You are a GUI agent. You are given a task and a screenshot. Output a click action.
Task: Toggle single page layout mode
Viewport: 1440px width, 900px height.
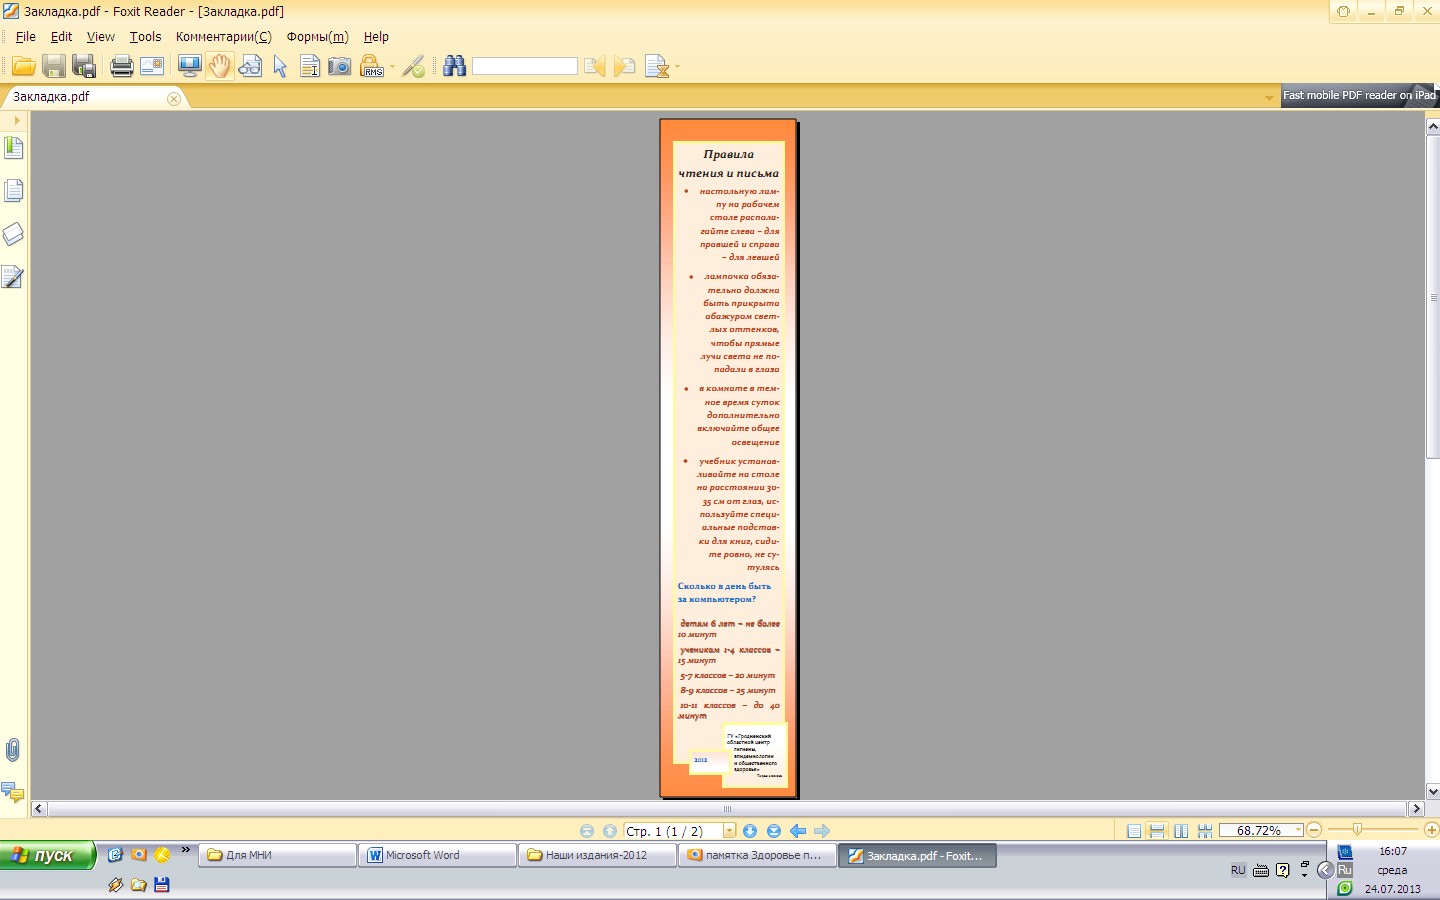[1134, 831]
